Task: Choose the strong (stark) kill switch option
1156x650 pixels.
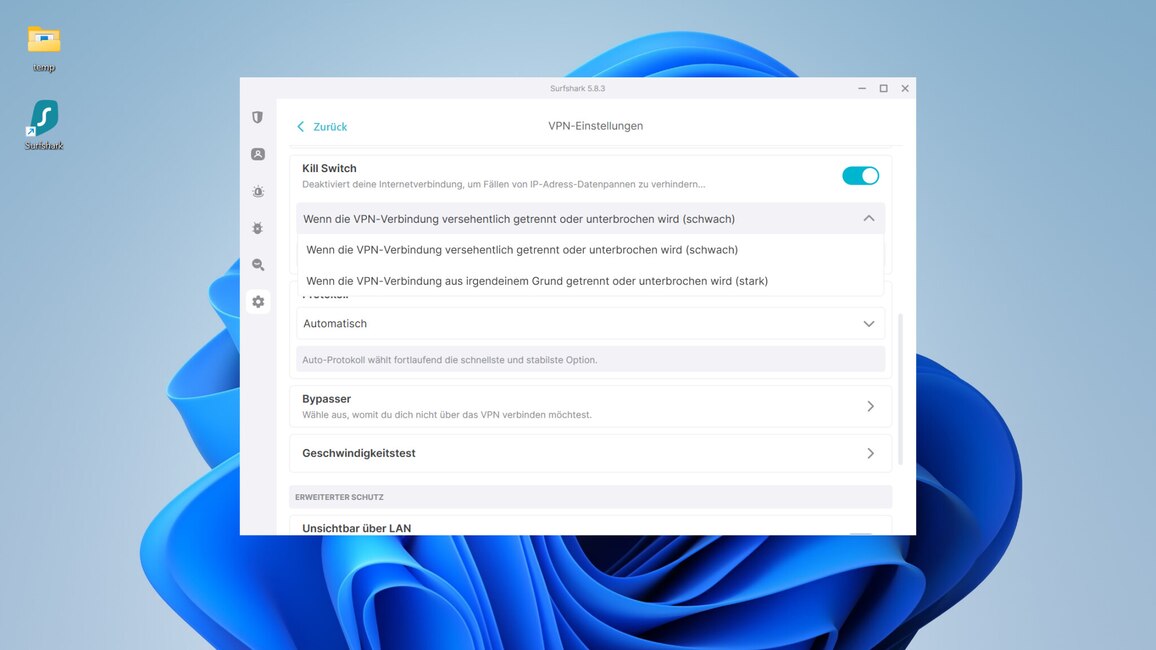Action: click(536, 281)
